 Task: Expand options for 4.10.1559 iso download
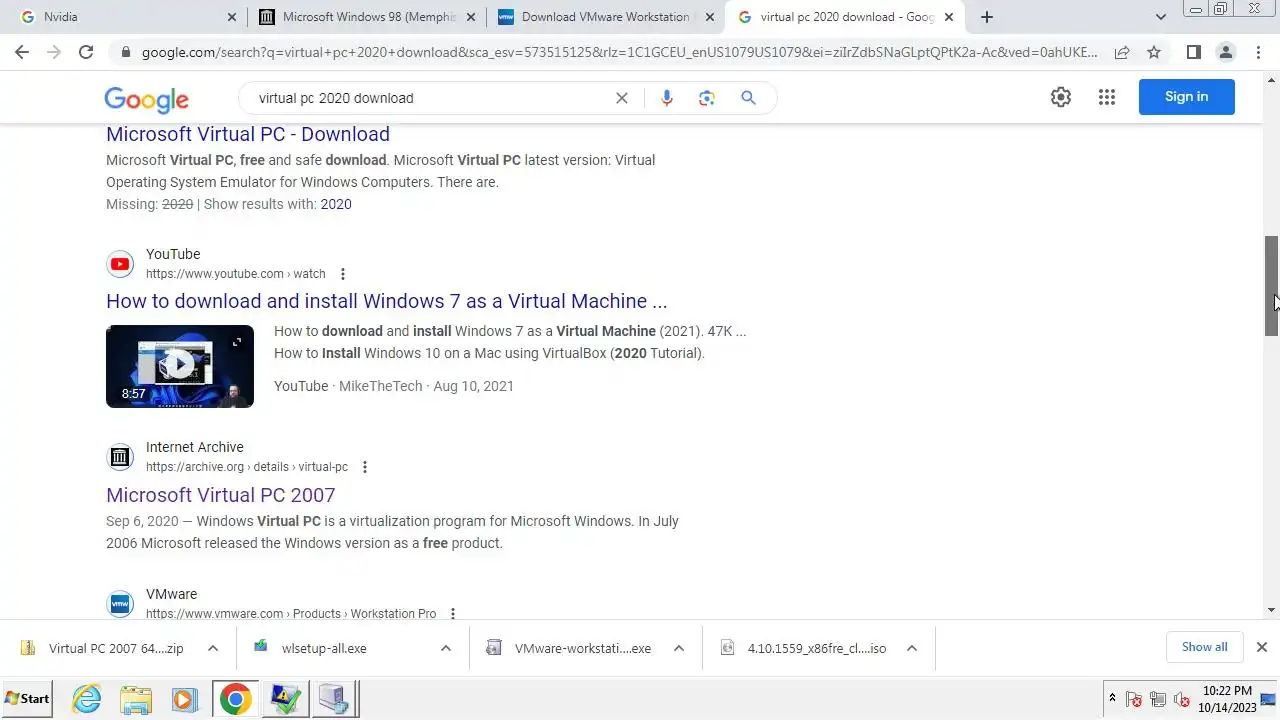point(912,648)
